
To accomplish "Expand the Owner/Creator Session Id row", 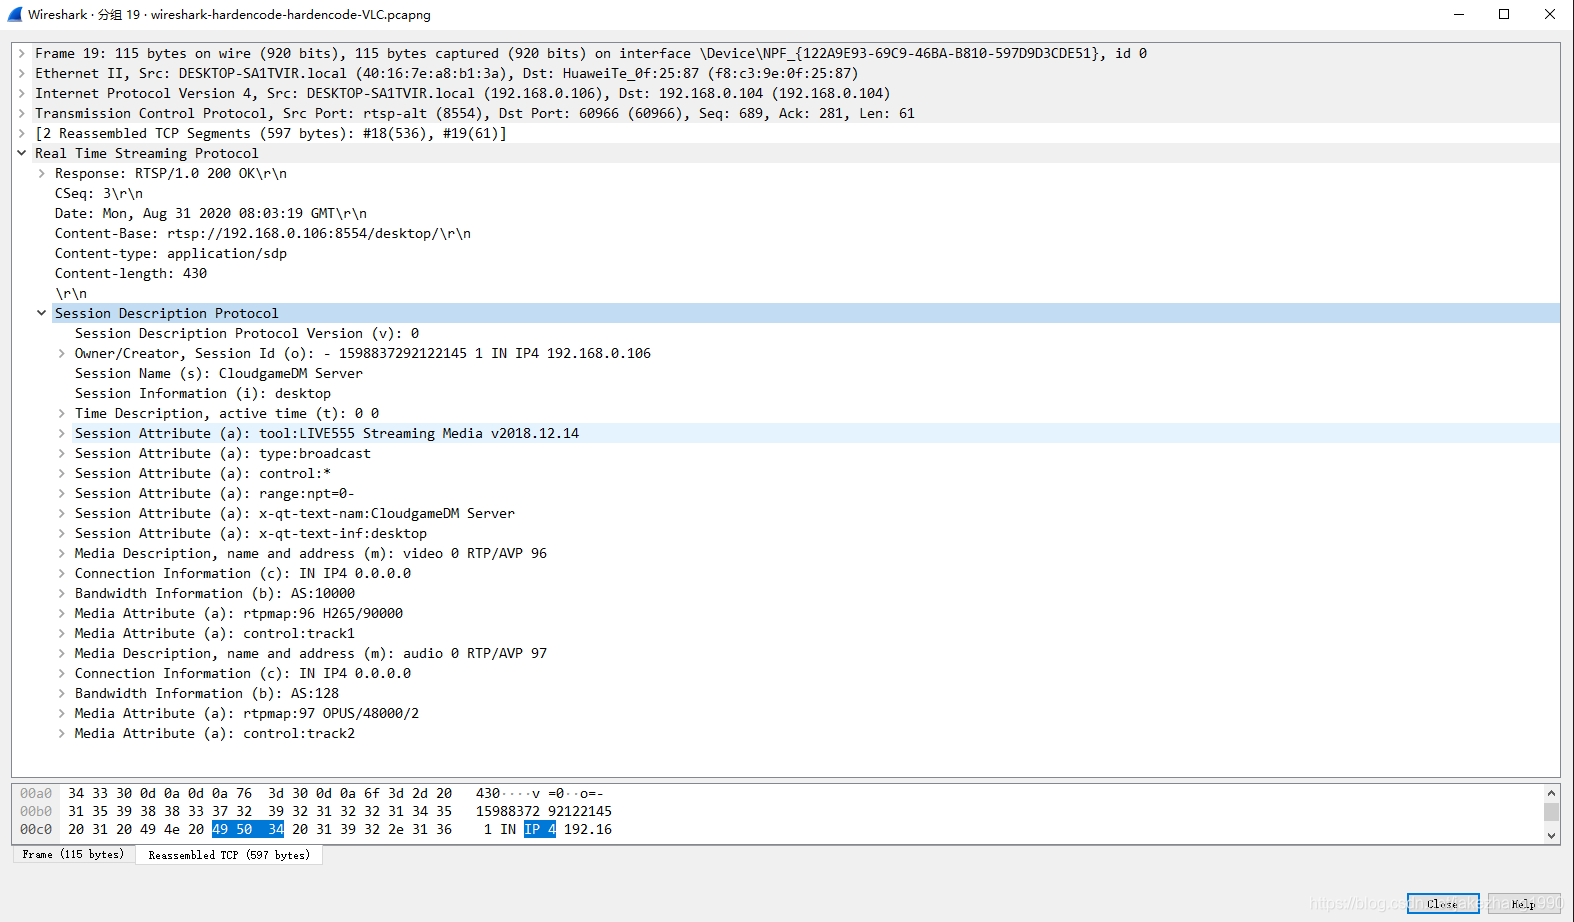I will 62,353.
